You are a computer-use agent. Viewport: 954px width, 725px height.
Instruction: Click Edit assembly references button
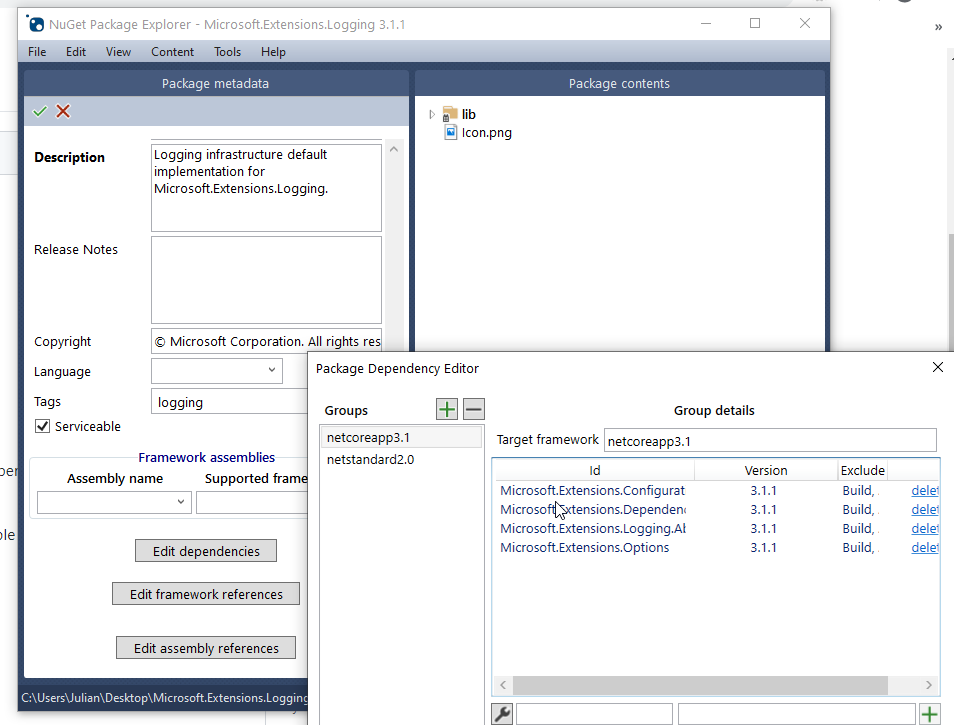[x=206, y=648]
